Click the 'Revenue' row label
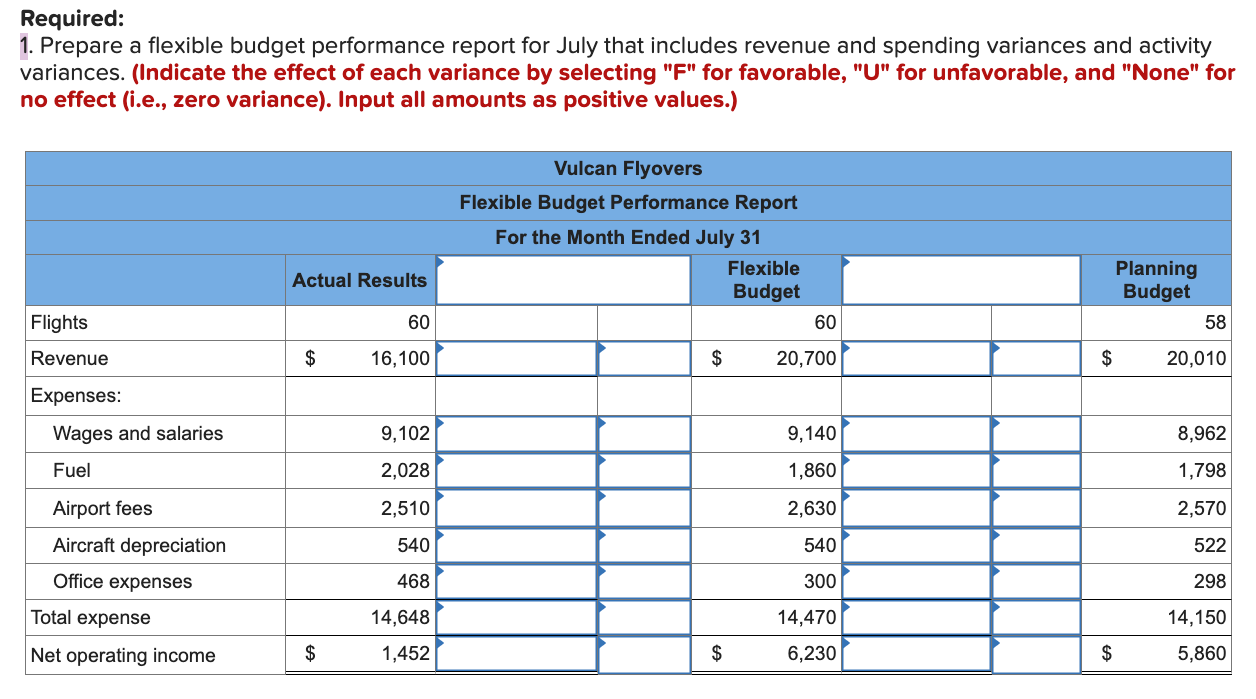Screen dimensions: 1256x699 click(x=69, y=359)
